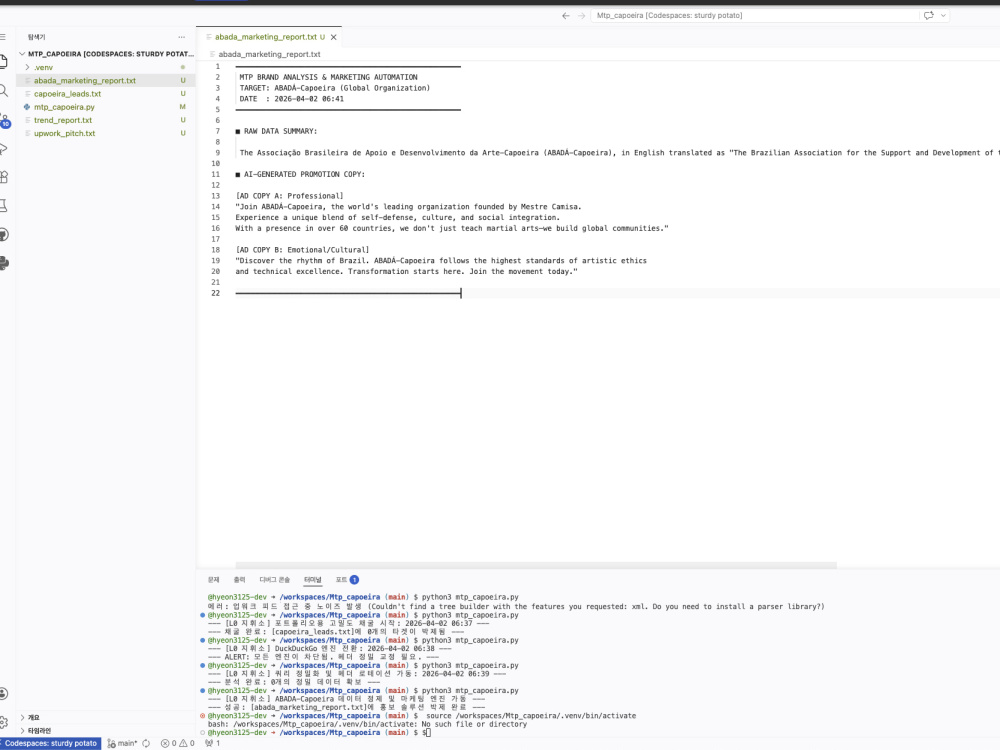Show warnings count in status bar

[187, 743]
